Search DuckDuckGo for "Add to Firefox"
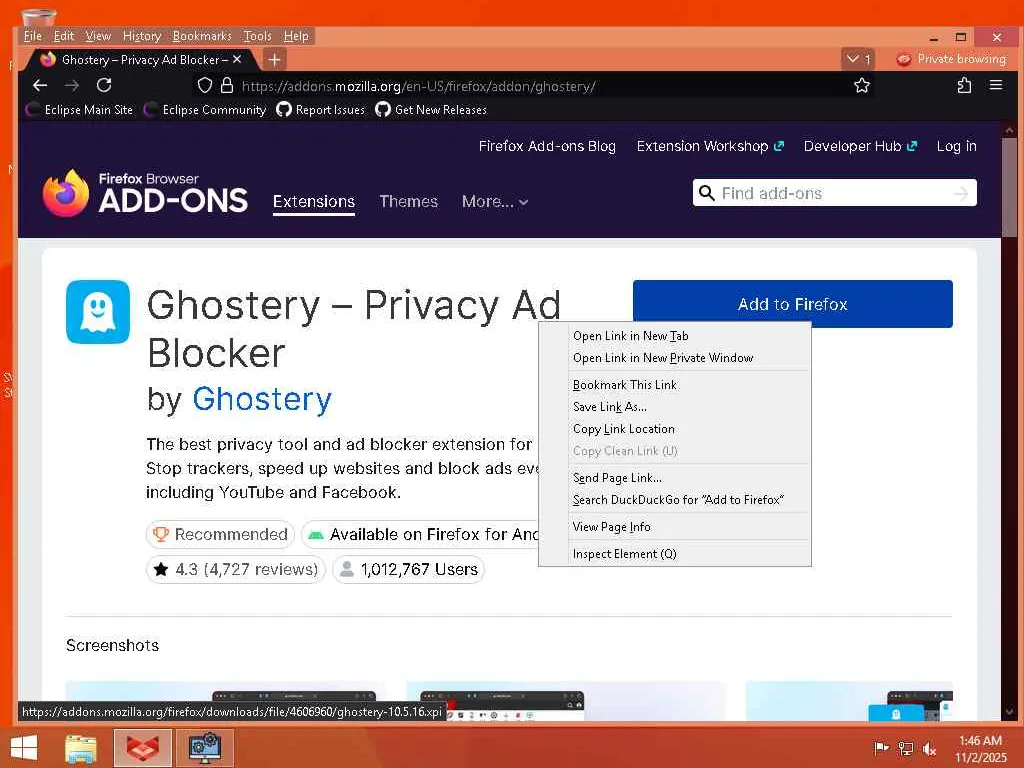 coord(675,500)
